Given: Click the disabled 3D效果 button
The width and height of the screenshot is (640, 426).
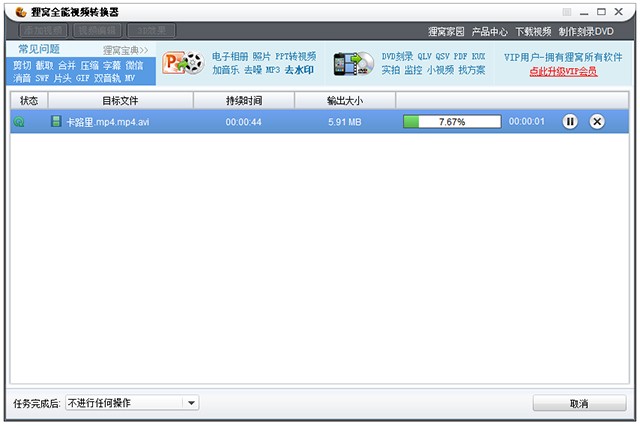Looking at the screenshot, I should tap(151, 30).
